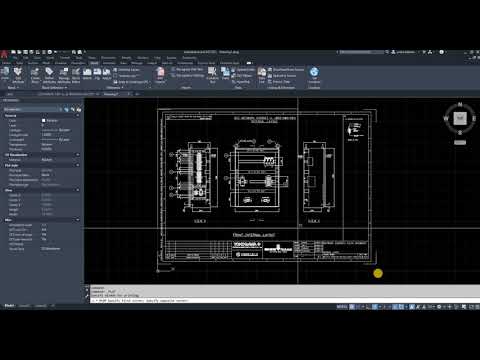Open the Model layout tab
This screenshot has height=360, width=480.
9,306
